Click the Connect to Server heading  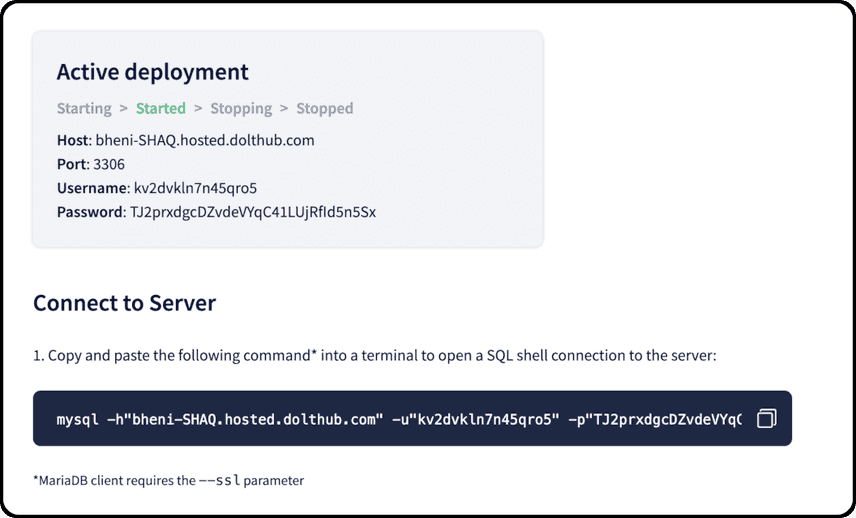124,303
